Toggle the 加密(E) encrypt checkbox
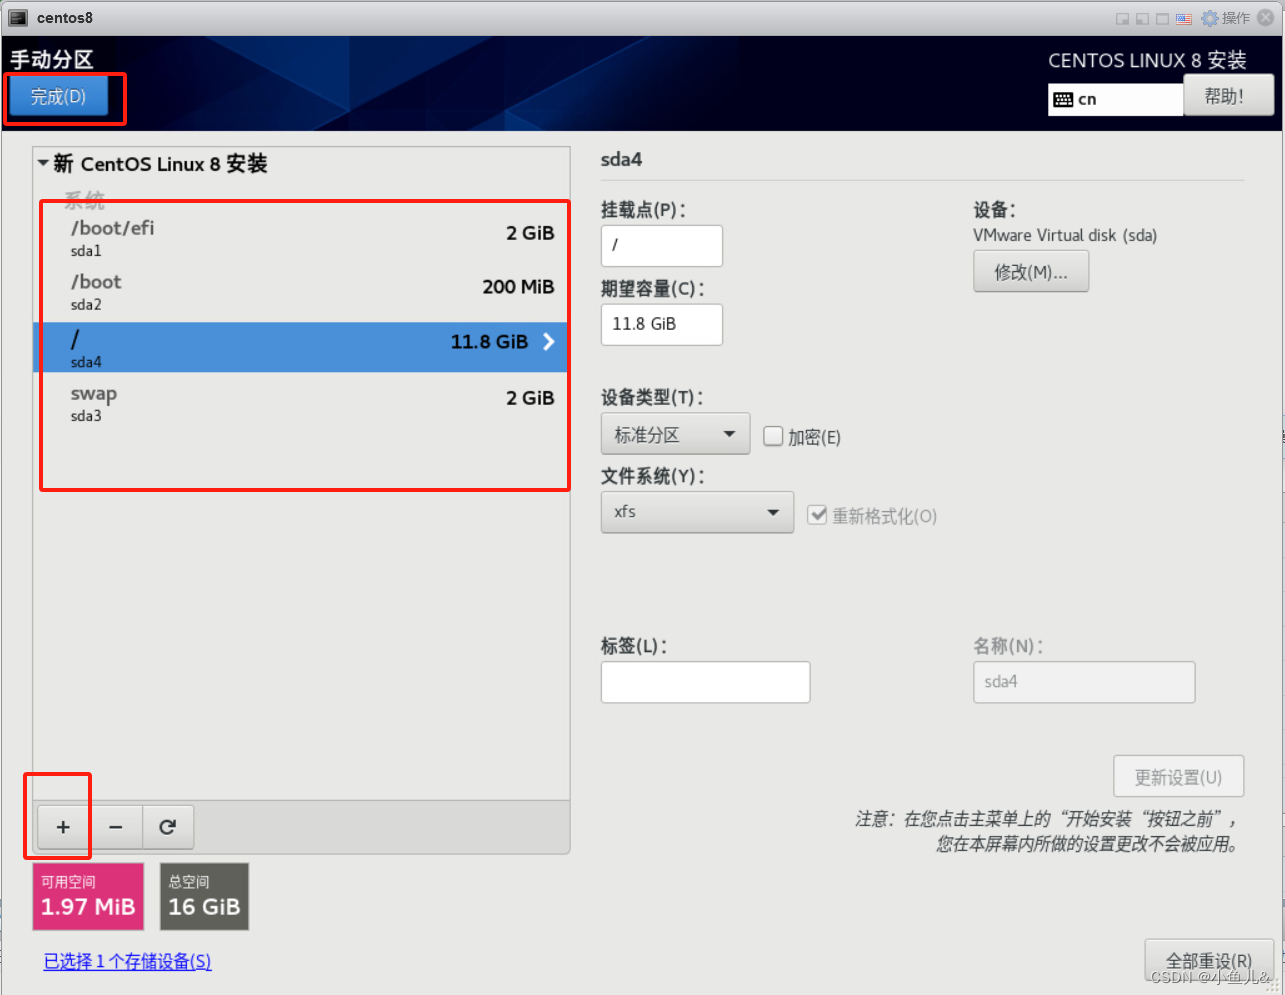 pyautogui.click(x=773, y=436)
